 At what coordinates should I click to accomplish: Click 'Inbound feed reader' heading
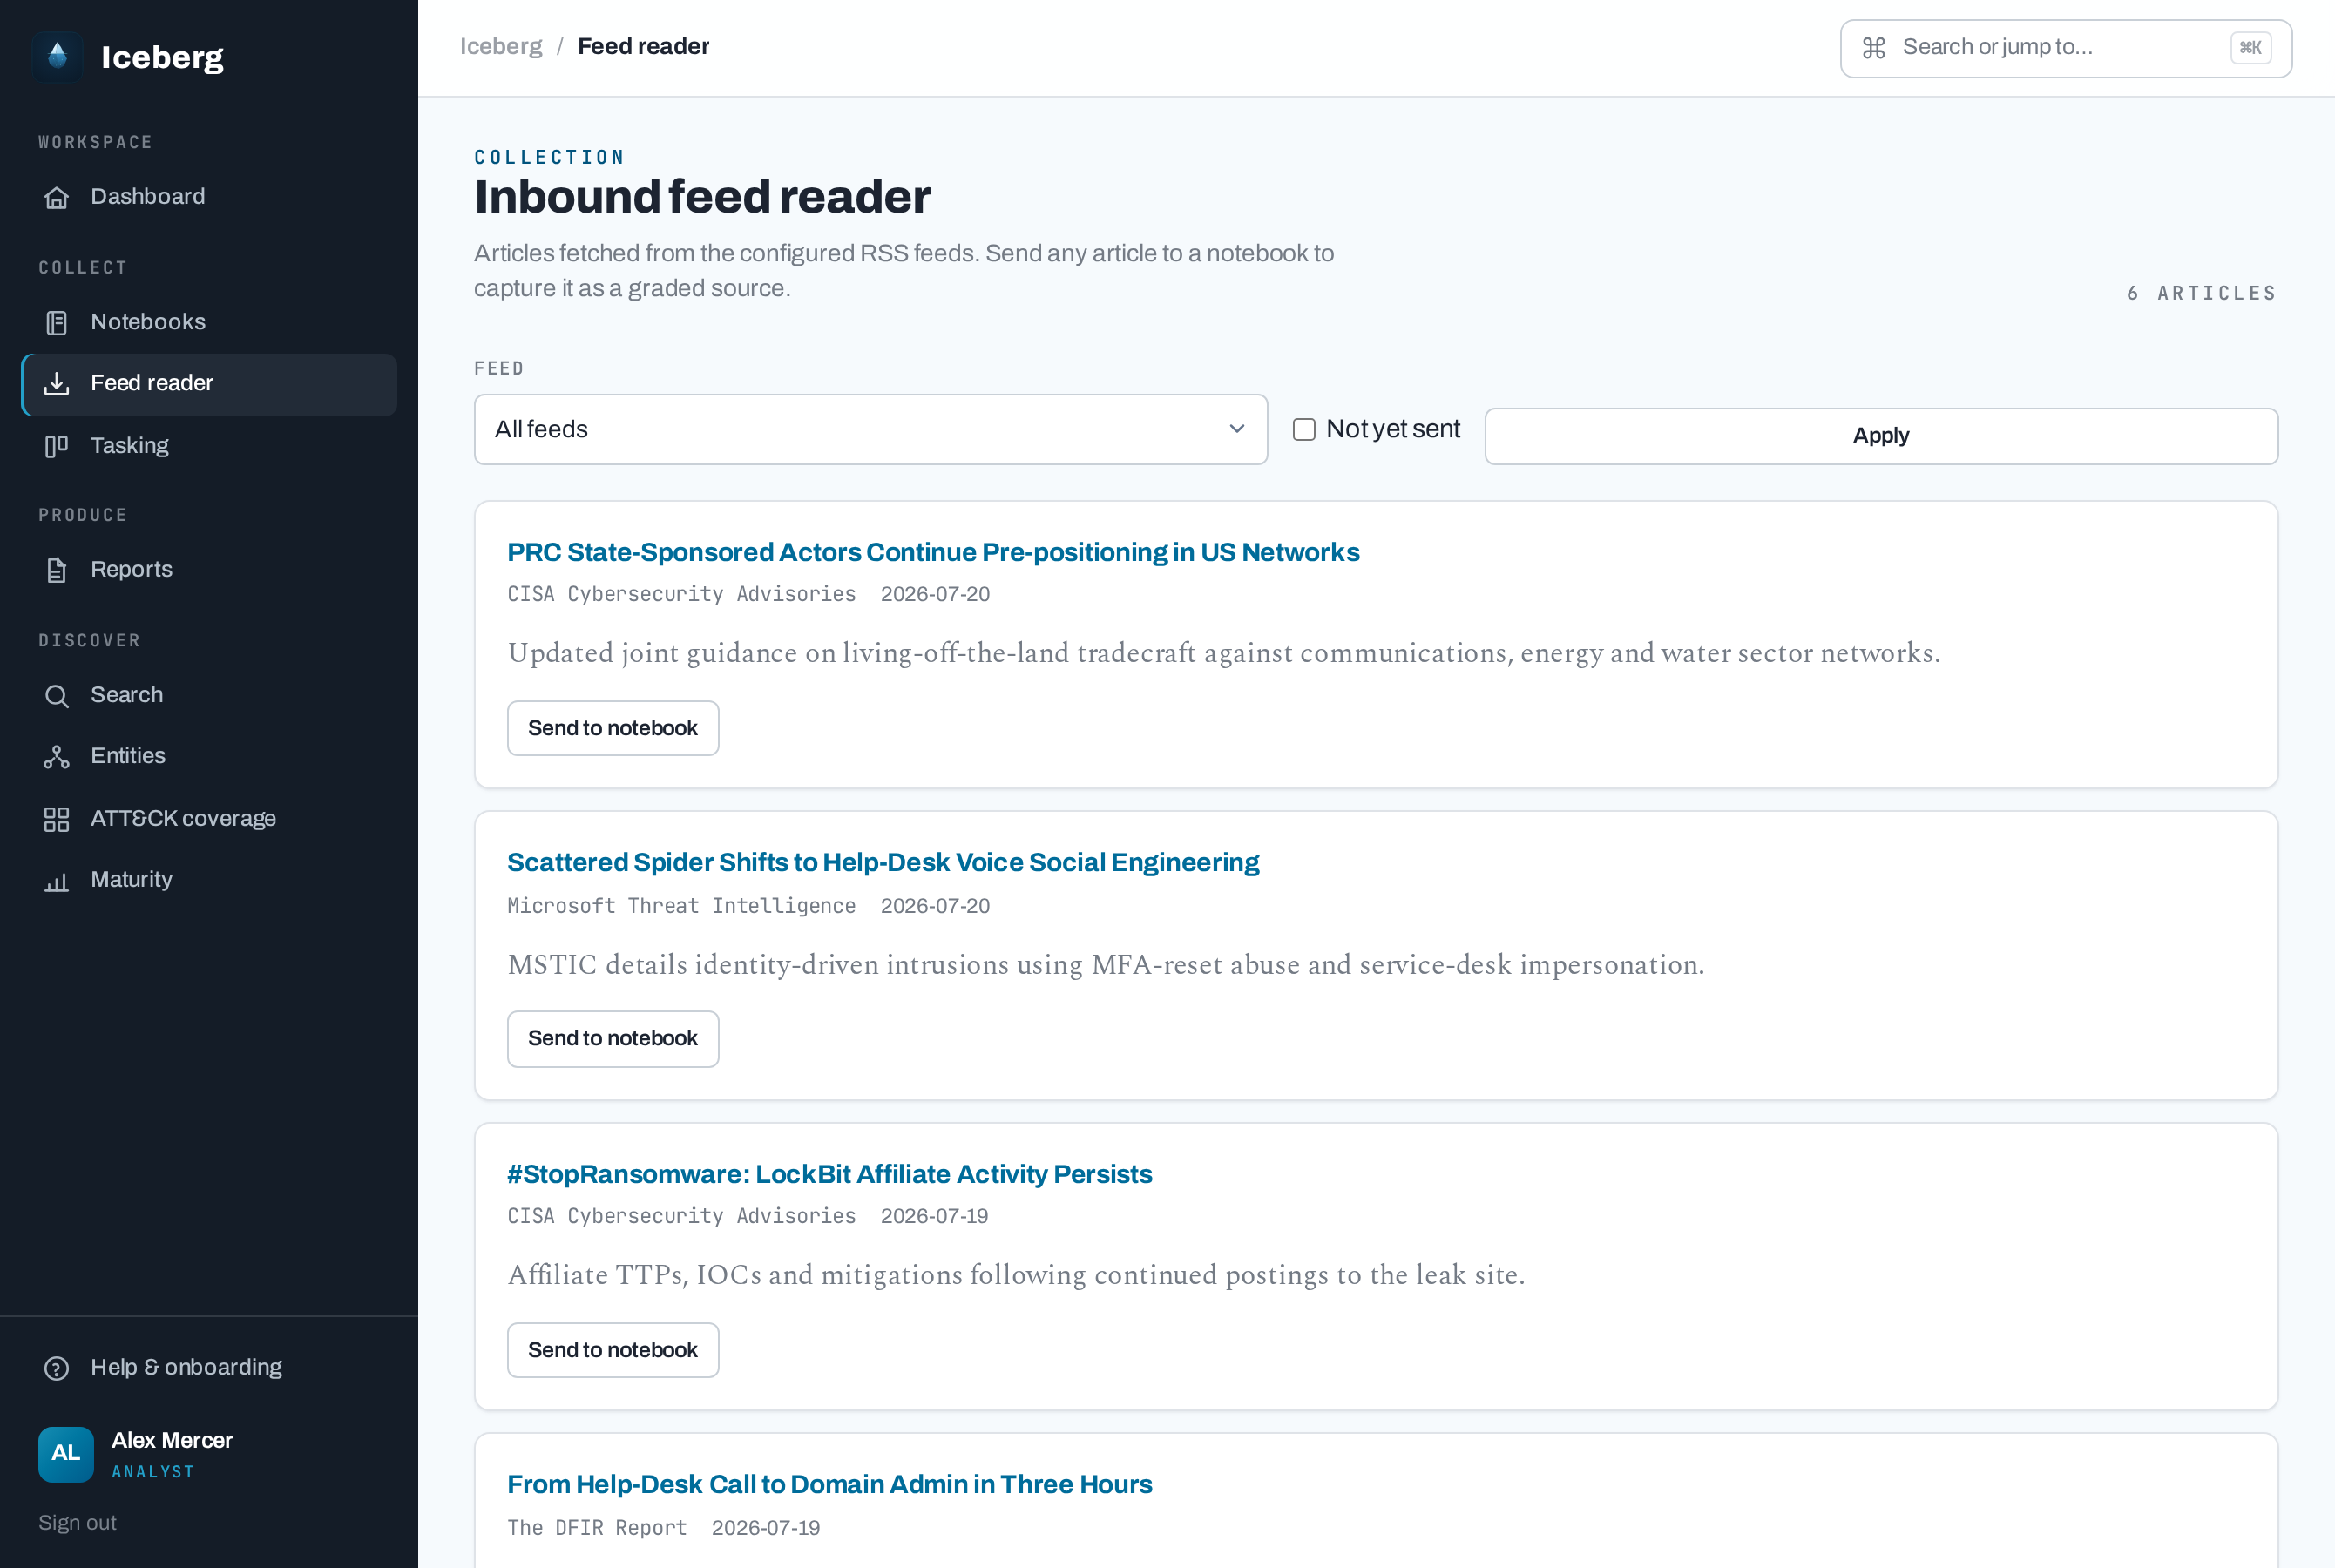click(702, 197)
